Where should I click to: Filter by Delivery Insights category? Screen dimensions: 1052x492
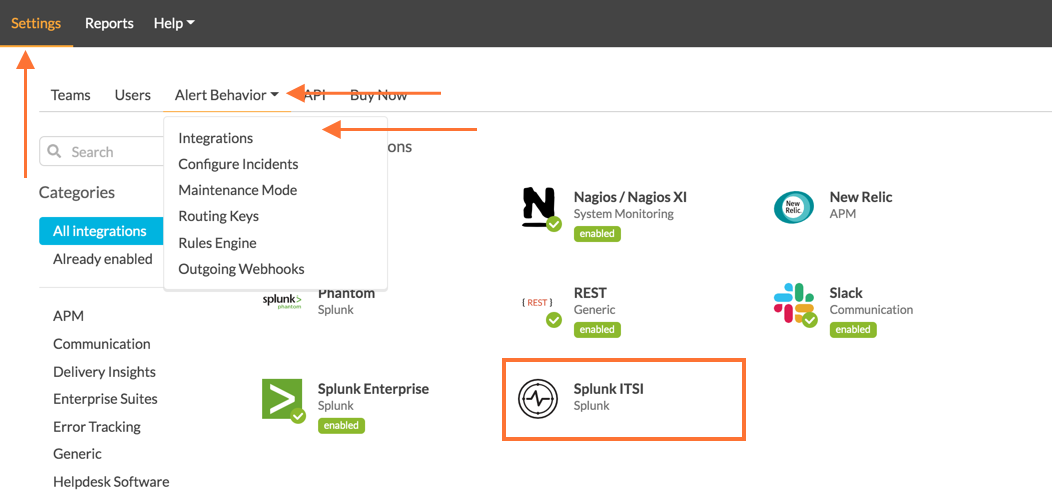coord(104,372)
